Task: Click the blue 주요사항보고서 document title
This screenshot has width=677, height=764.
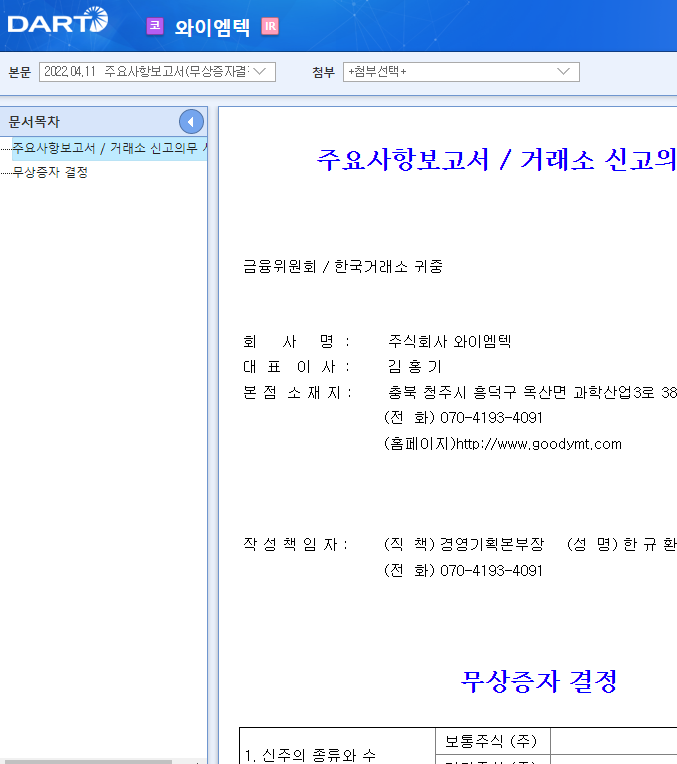Action: (496, 159)
